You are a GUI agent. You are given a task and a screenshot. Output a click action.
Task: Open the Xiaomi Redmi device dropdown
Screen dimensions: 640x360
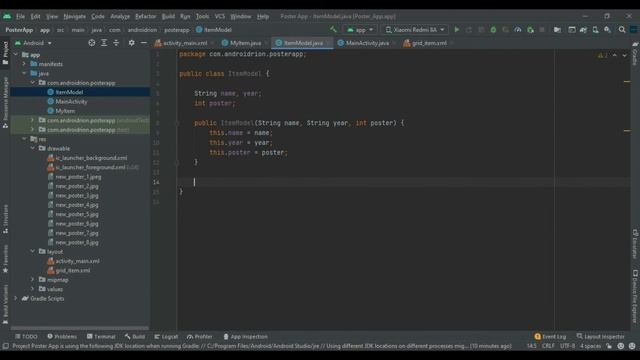click(415, 30)
